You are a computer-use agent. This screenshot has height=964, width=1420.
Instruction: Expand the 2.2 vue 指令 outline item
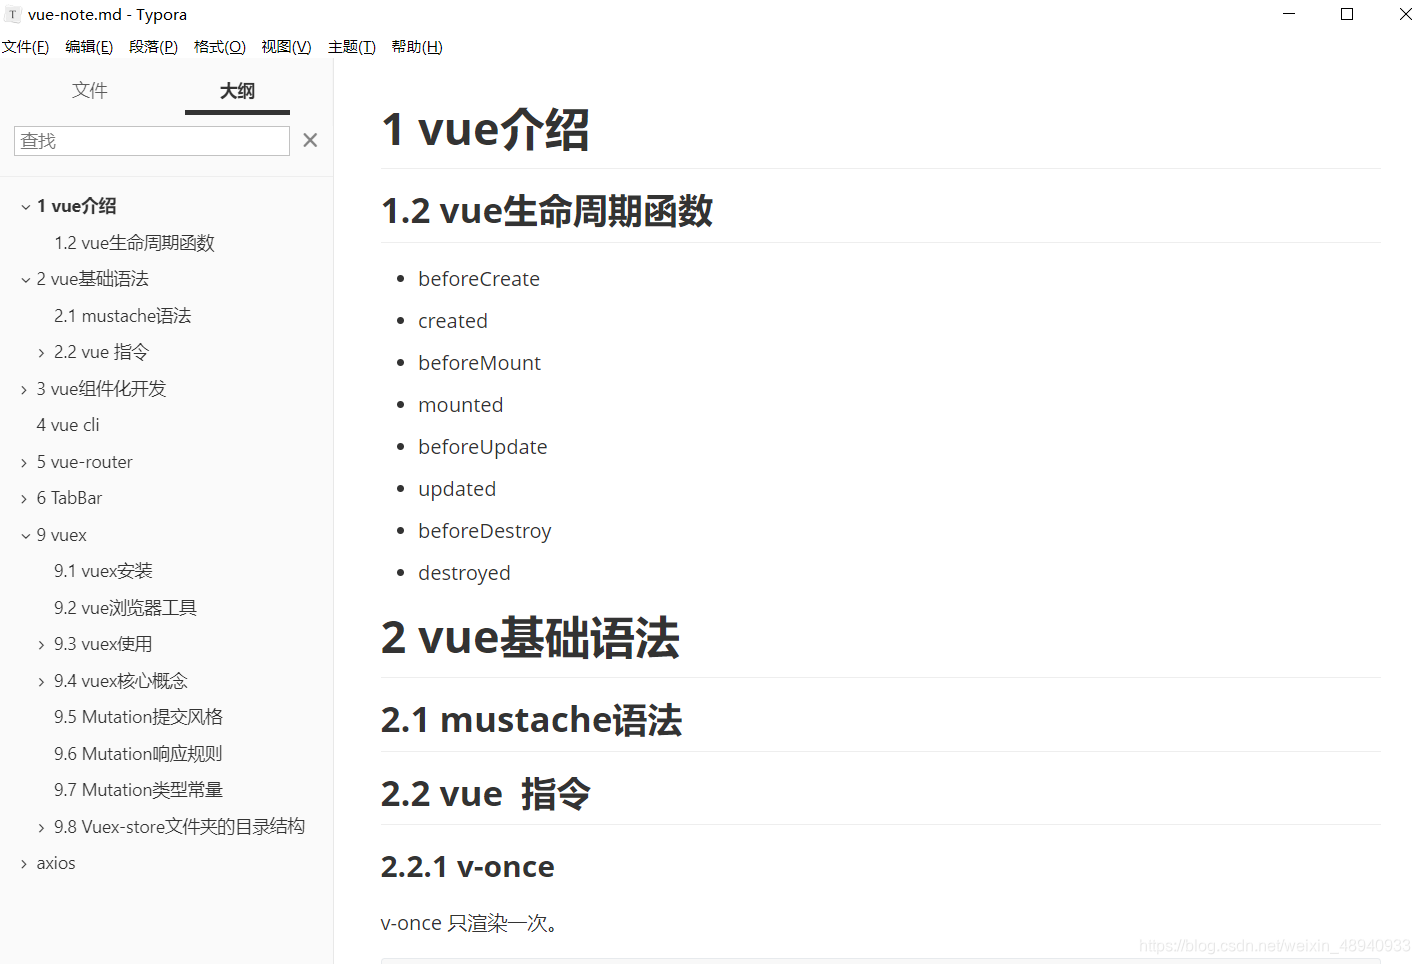[41, 353]
